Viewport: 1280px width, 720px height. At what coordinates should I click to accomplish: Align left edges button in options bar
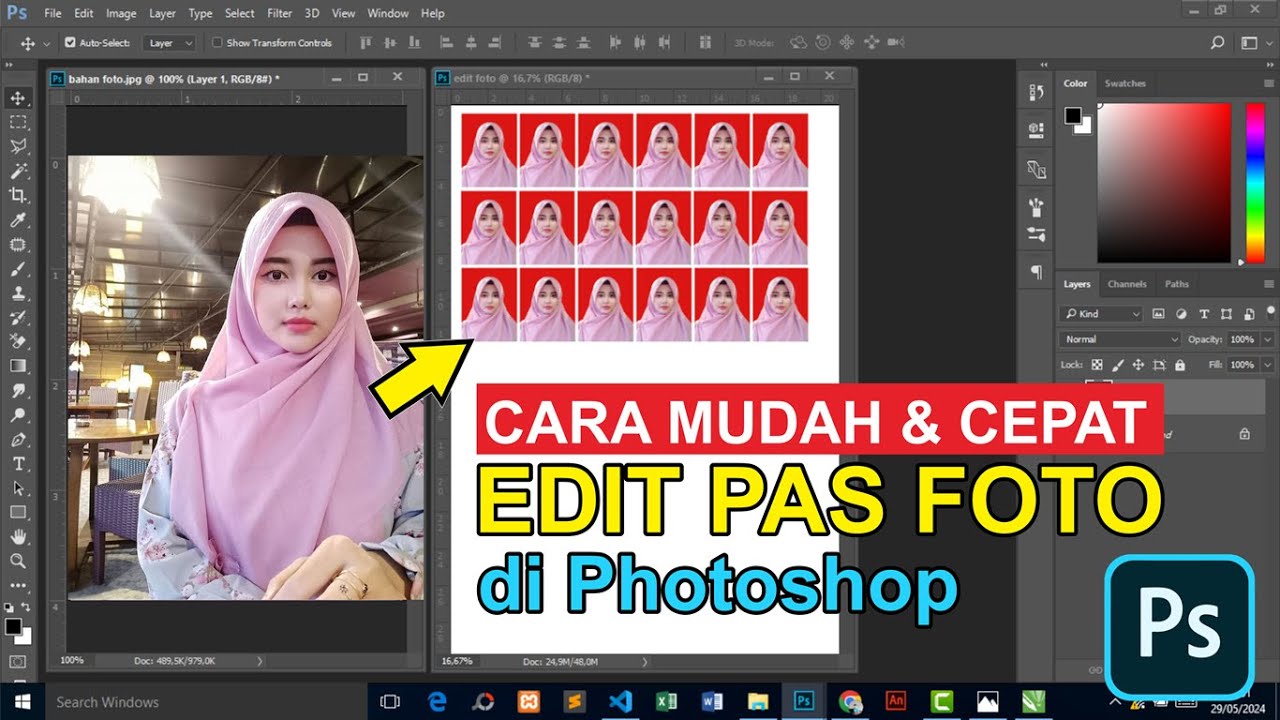pos(446,43)
